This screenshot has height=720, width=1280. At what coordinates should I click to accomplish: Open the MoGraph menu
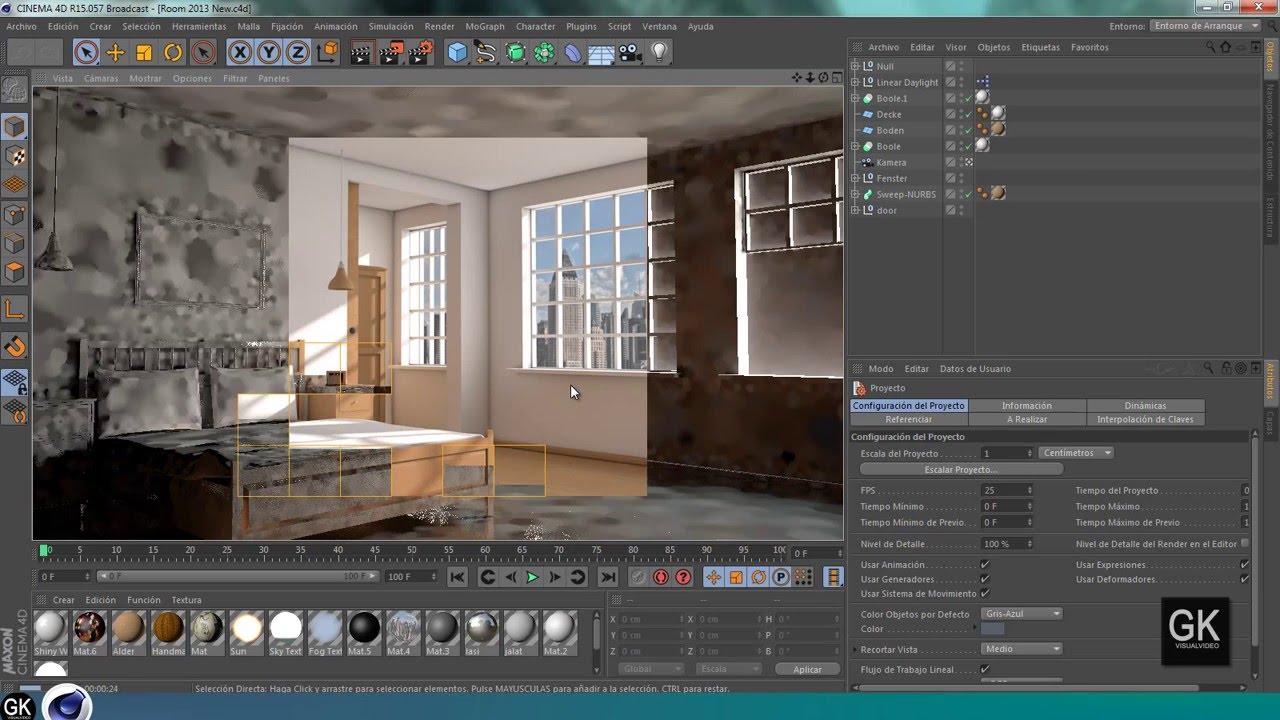click(x=485, y=27)
